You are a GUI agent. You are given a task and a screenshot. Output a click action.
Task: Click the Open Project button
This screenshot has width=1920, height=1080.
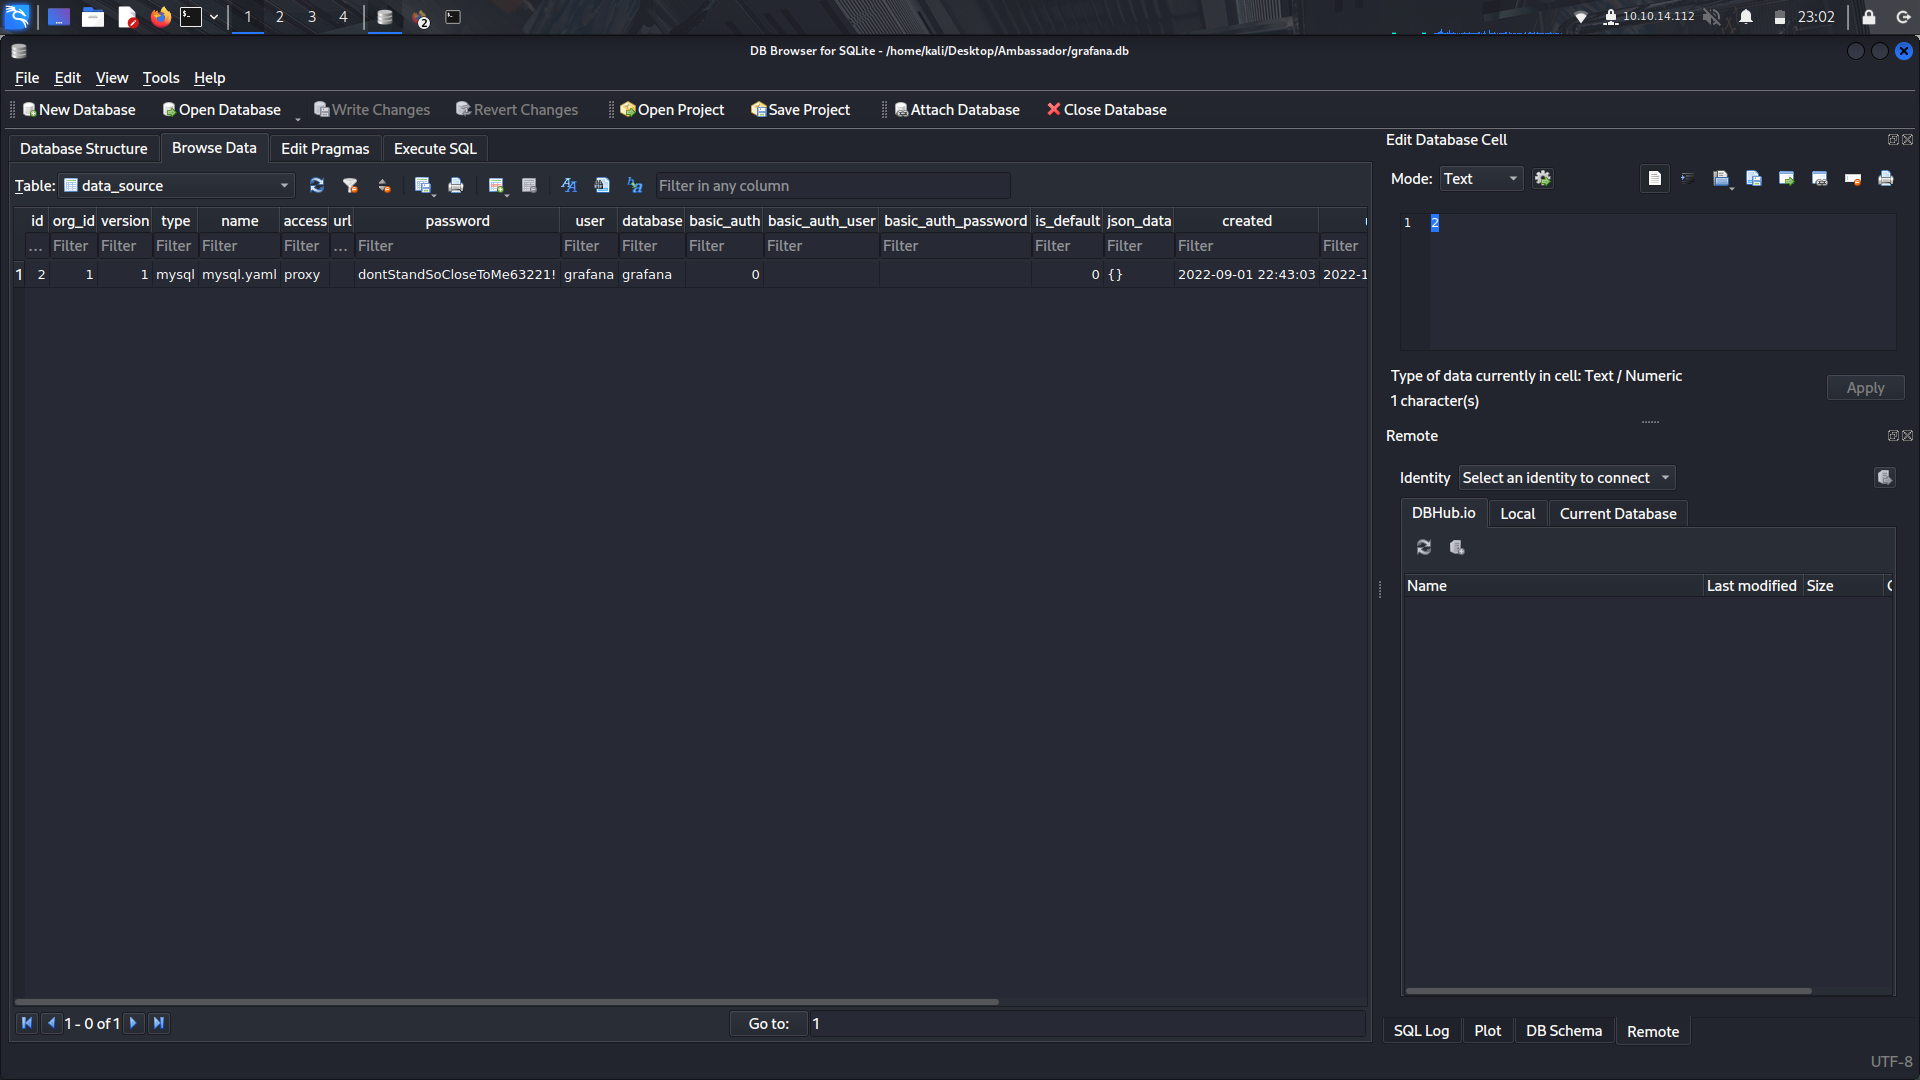pyautogui.click(x=672, y=109)
